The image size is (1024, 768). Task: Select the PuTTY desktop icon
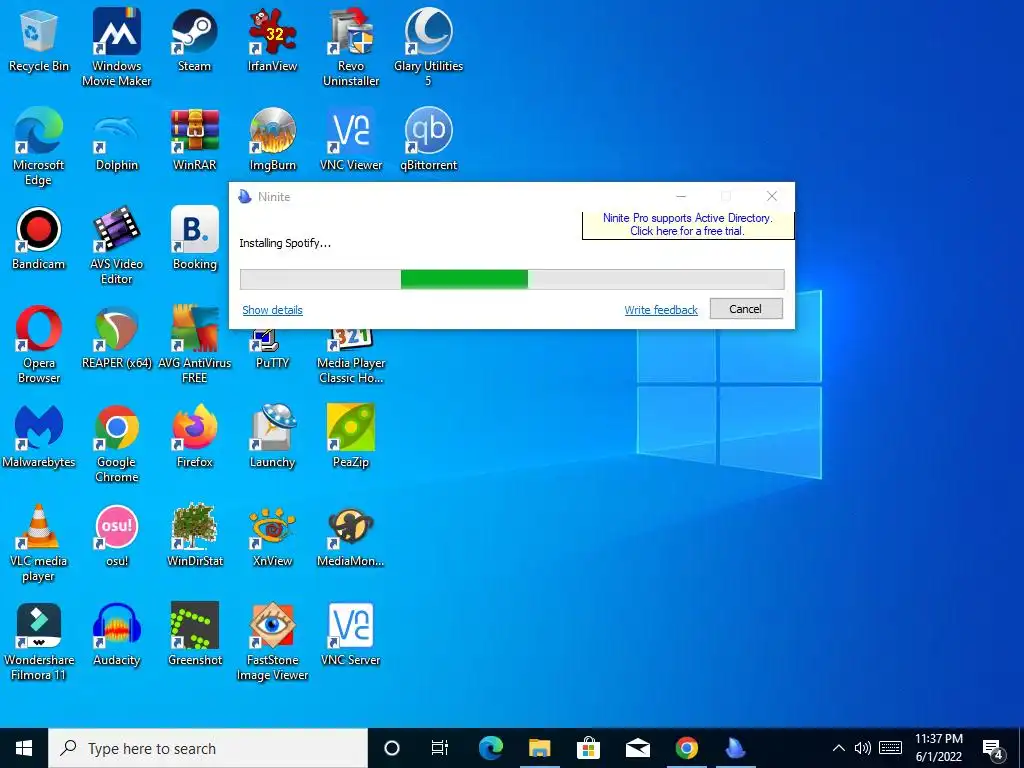tap(272, 350)
